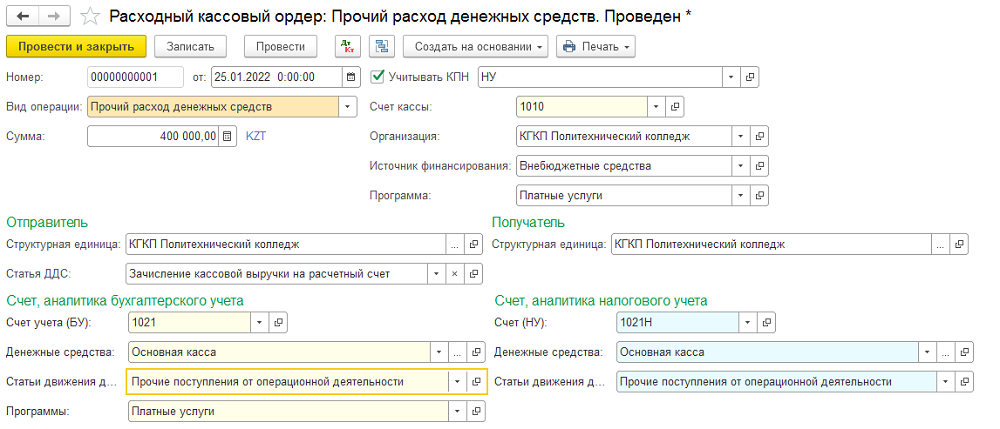Screen dimensions: 1000x429
Task: Open the Счет кассы 1010 record
Action: point(675,107)
